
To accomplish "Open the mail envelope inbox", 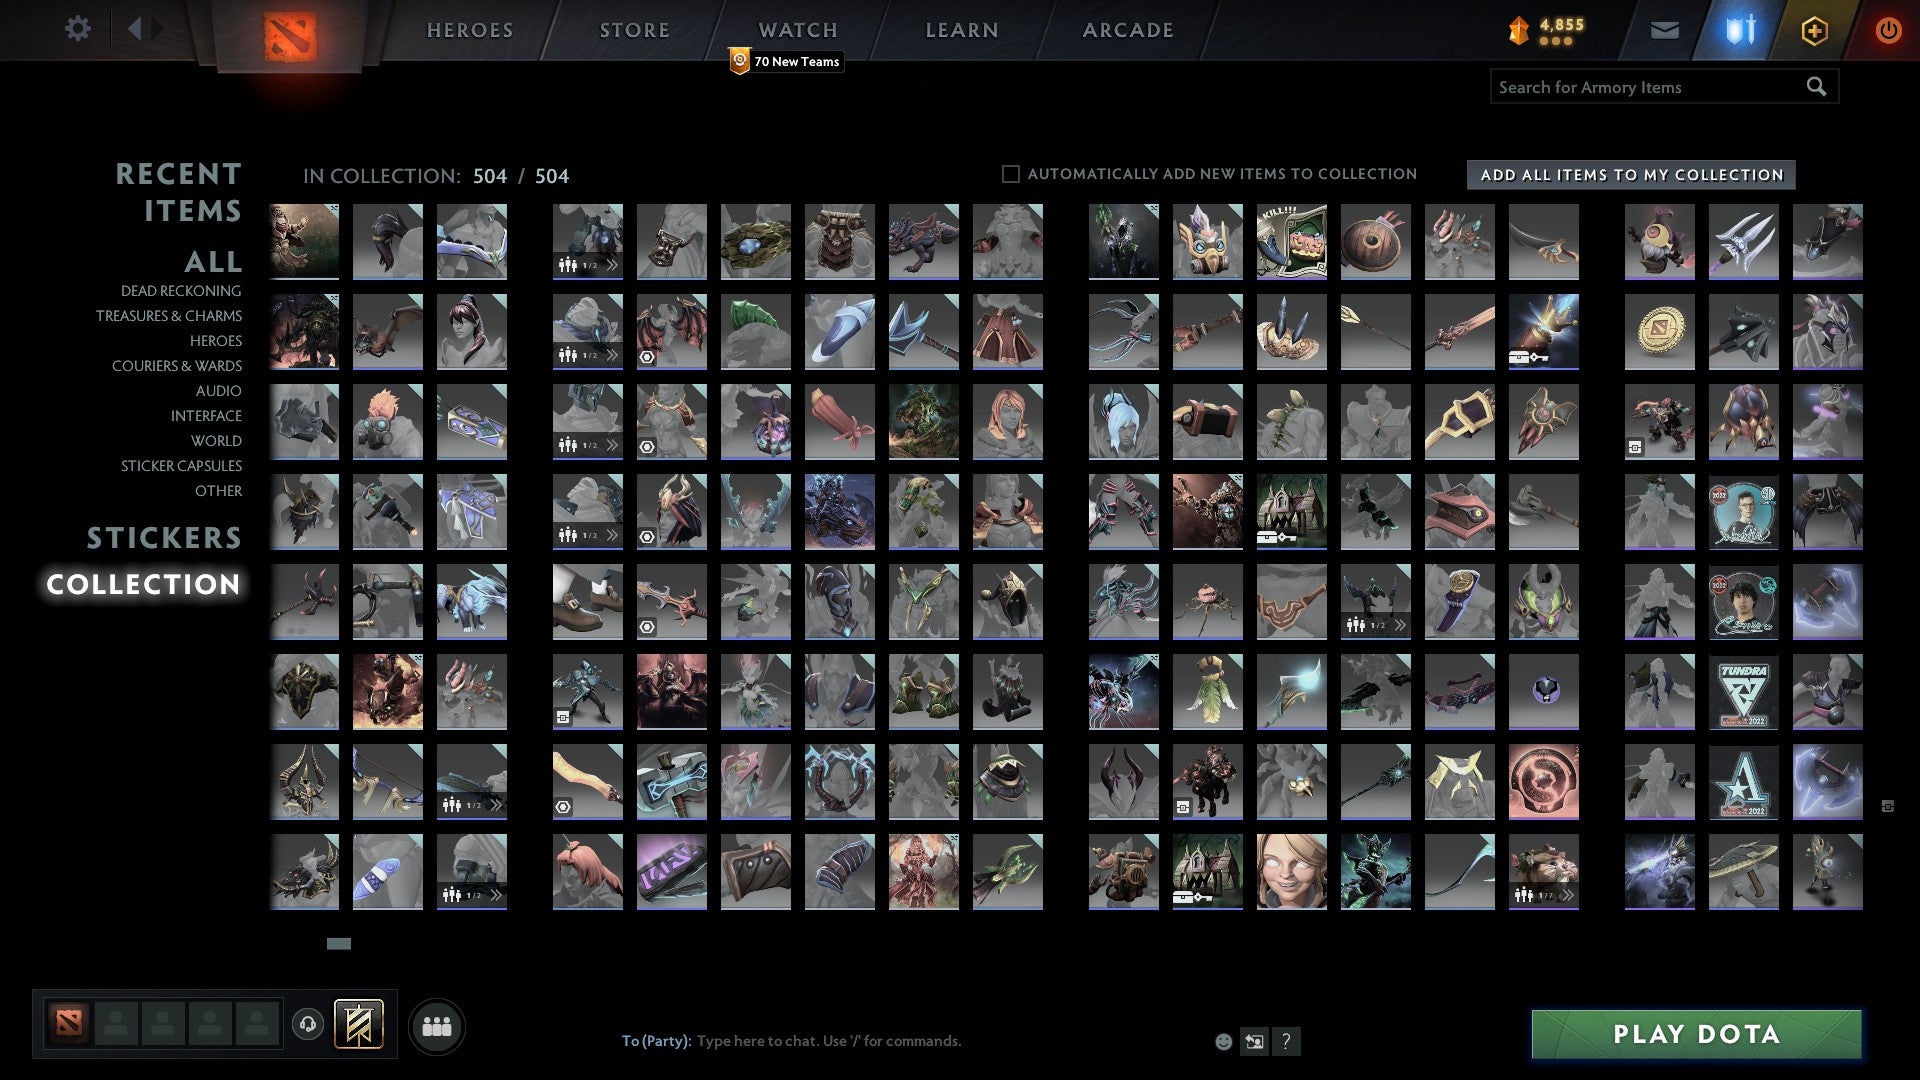I will [x=1664, y=30].
